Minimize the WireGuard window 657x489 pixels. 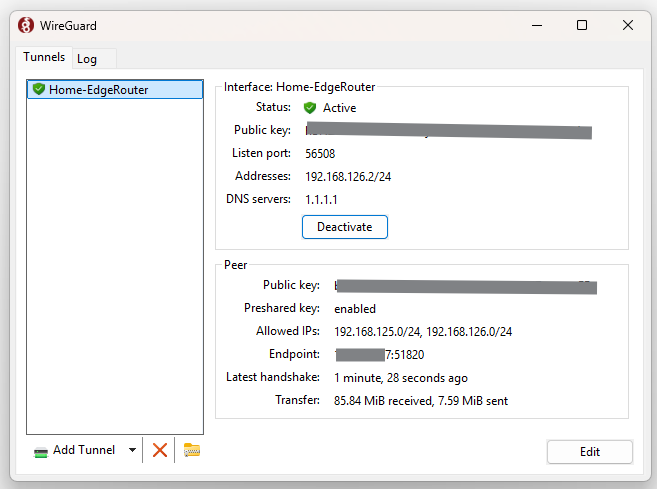pos(536,25)
